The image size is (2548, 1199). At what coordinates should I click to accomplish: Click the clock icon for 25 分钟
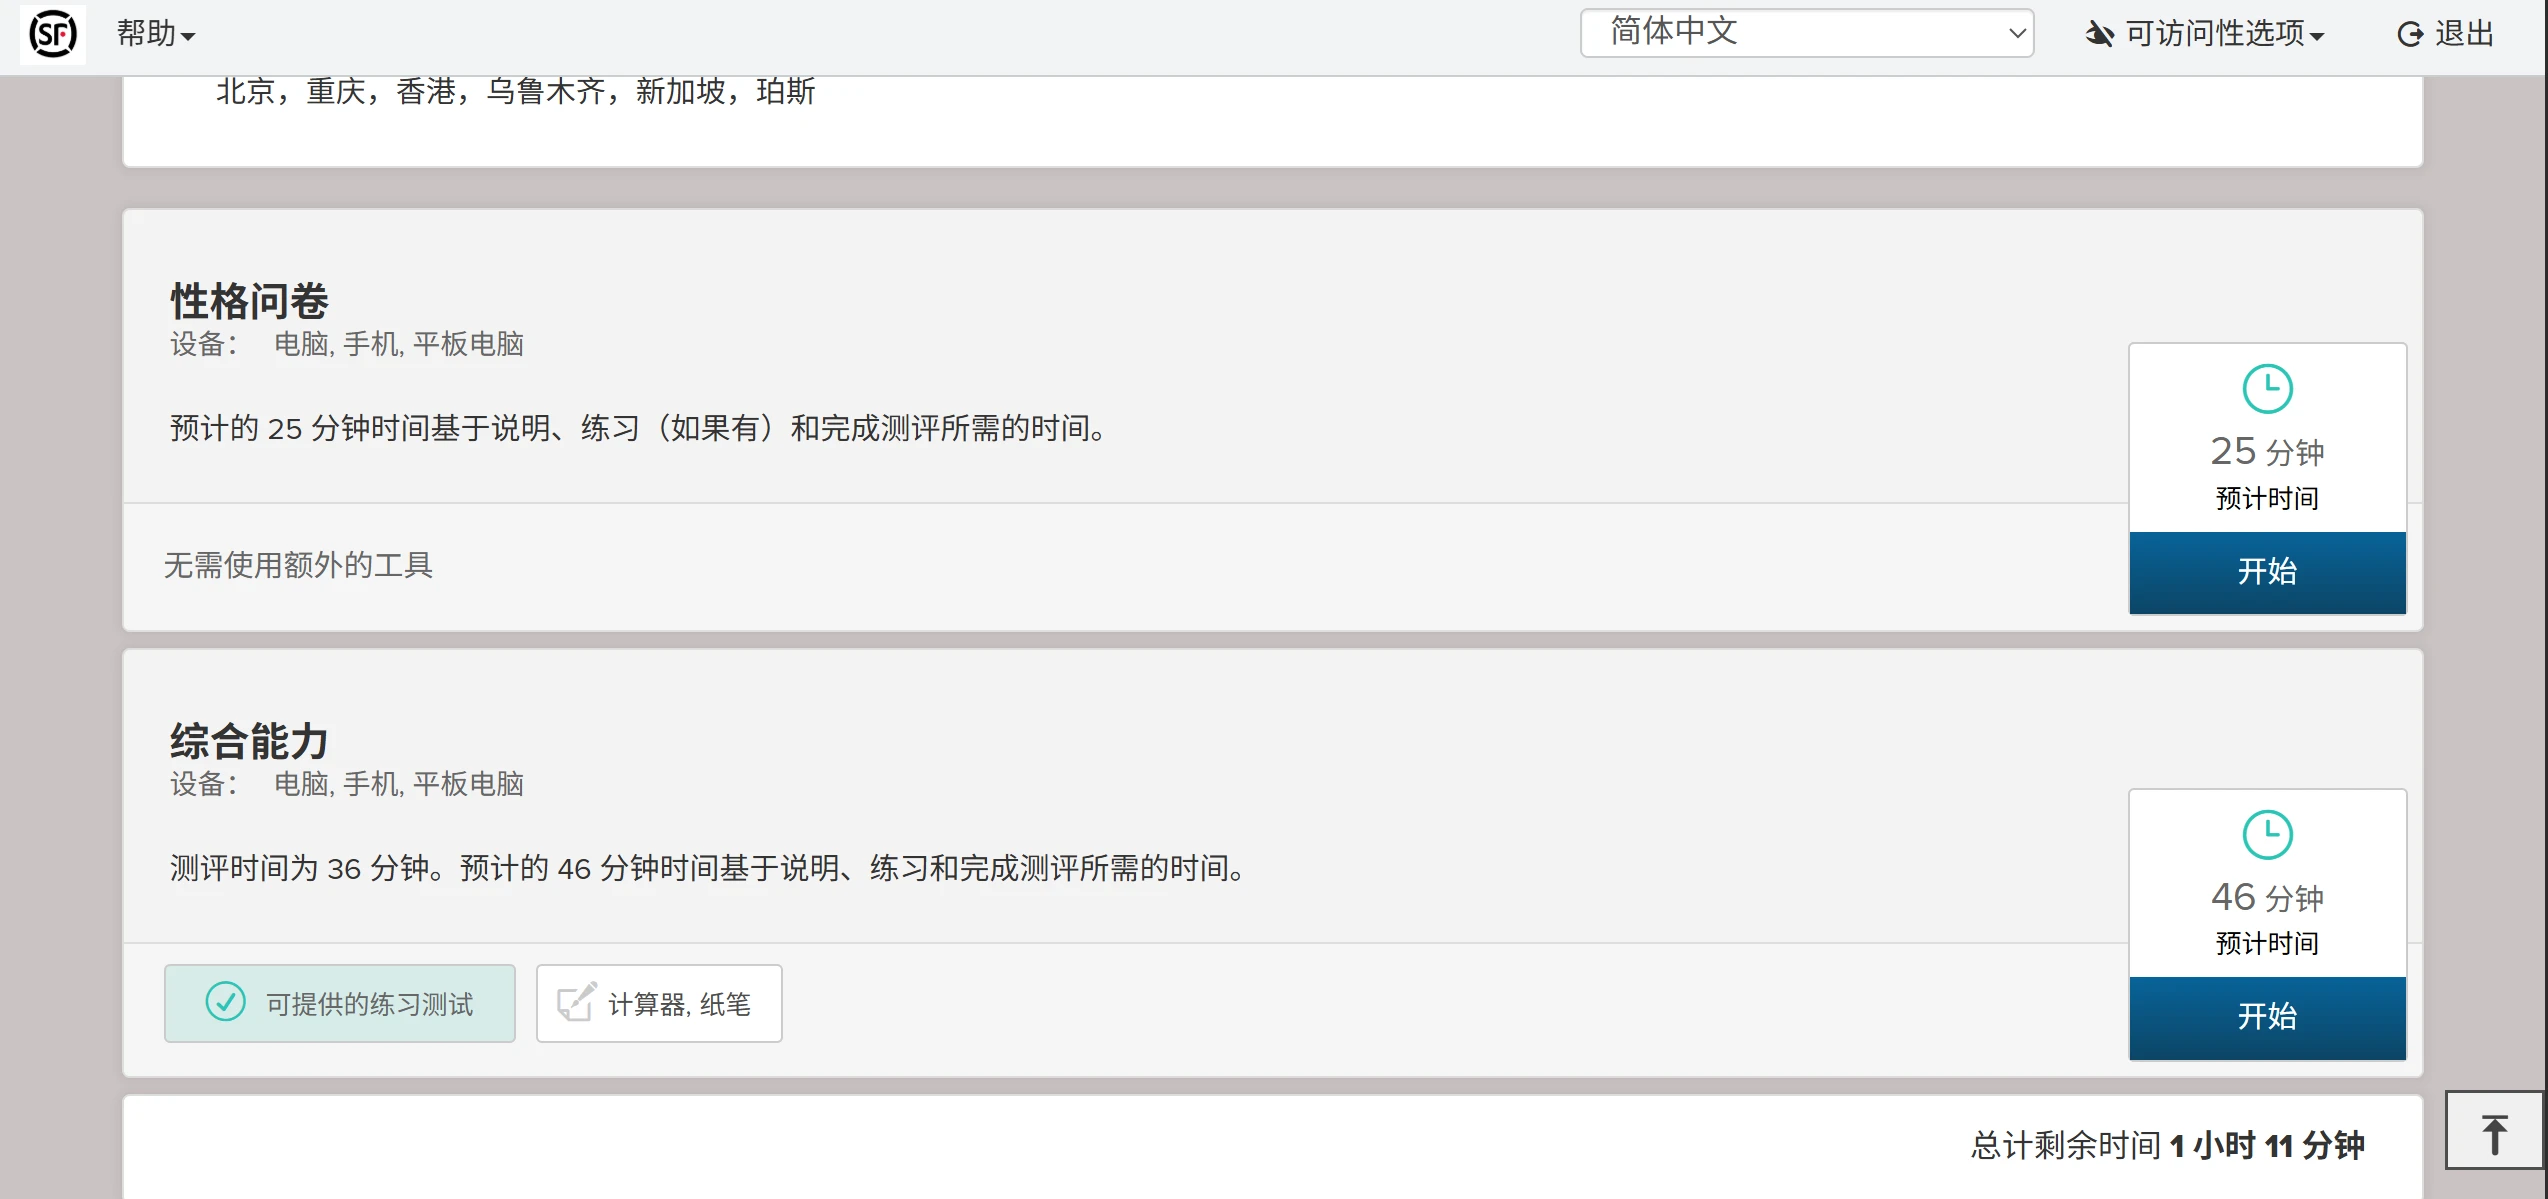click(x=2267, y=389)
